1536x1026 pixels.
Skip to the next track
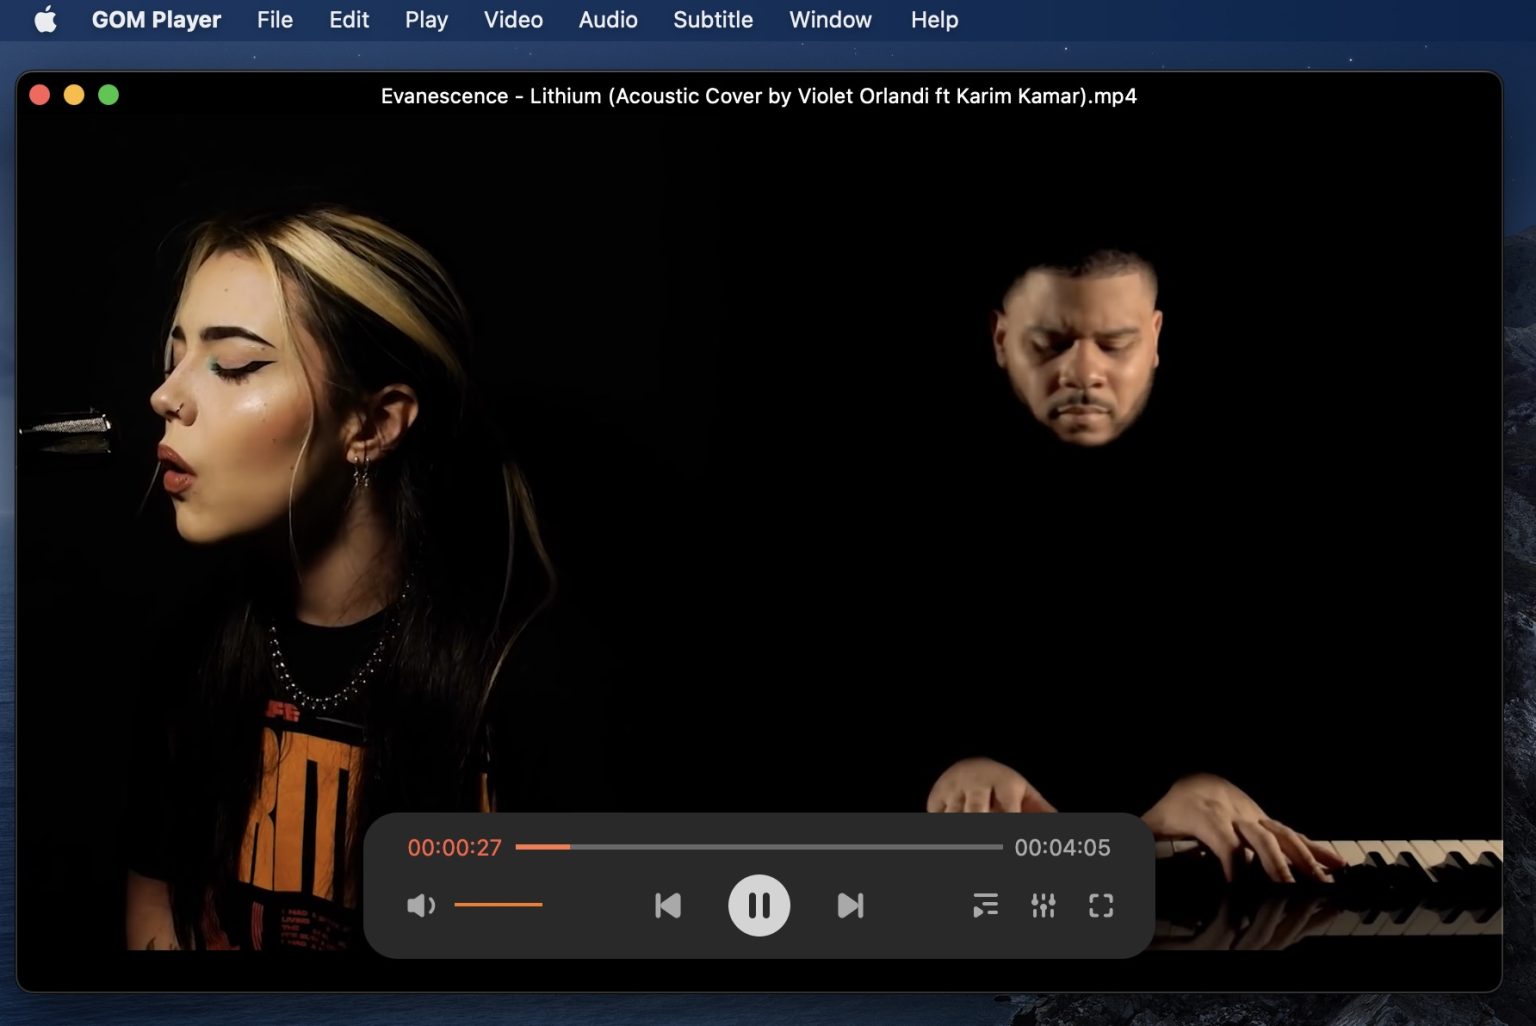coord(851,905)
